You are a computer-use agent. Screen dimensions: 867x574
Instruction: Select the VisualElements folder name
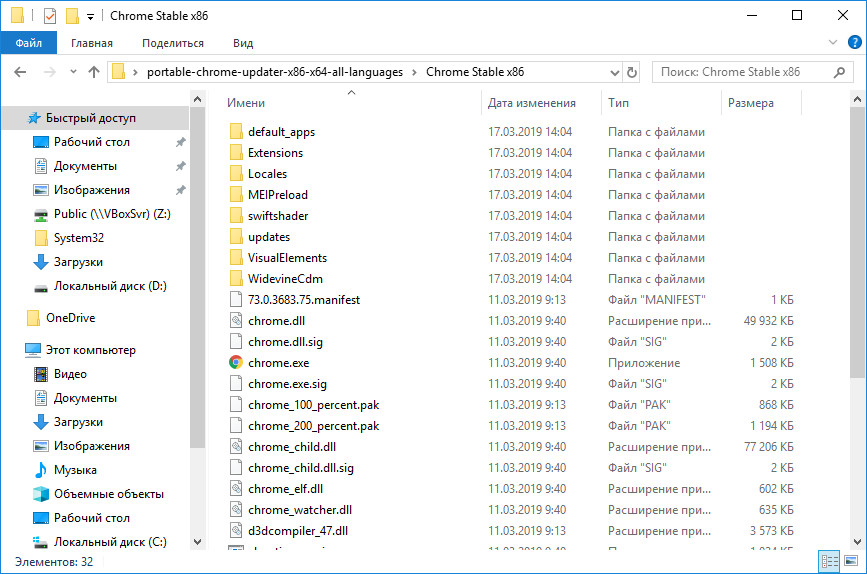[x=287, y=258]
